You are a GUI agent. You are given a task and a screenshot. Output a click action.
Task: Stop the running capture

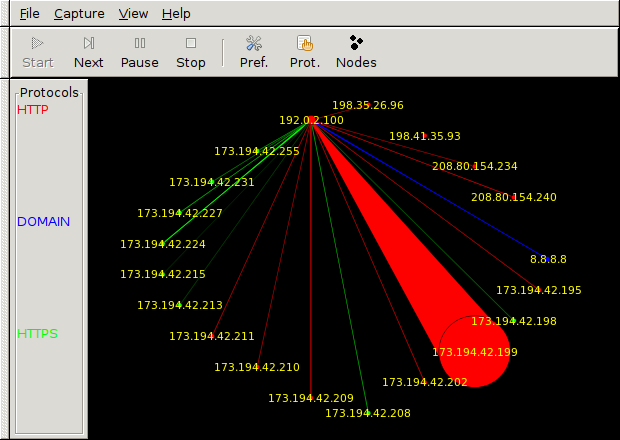click(x=190, y=44)
